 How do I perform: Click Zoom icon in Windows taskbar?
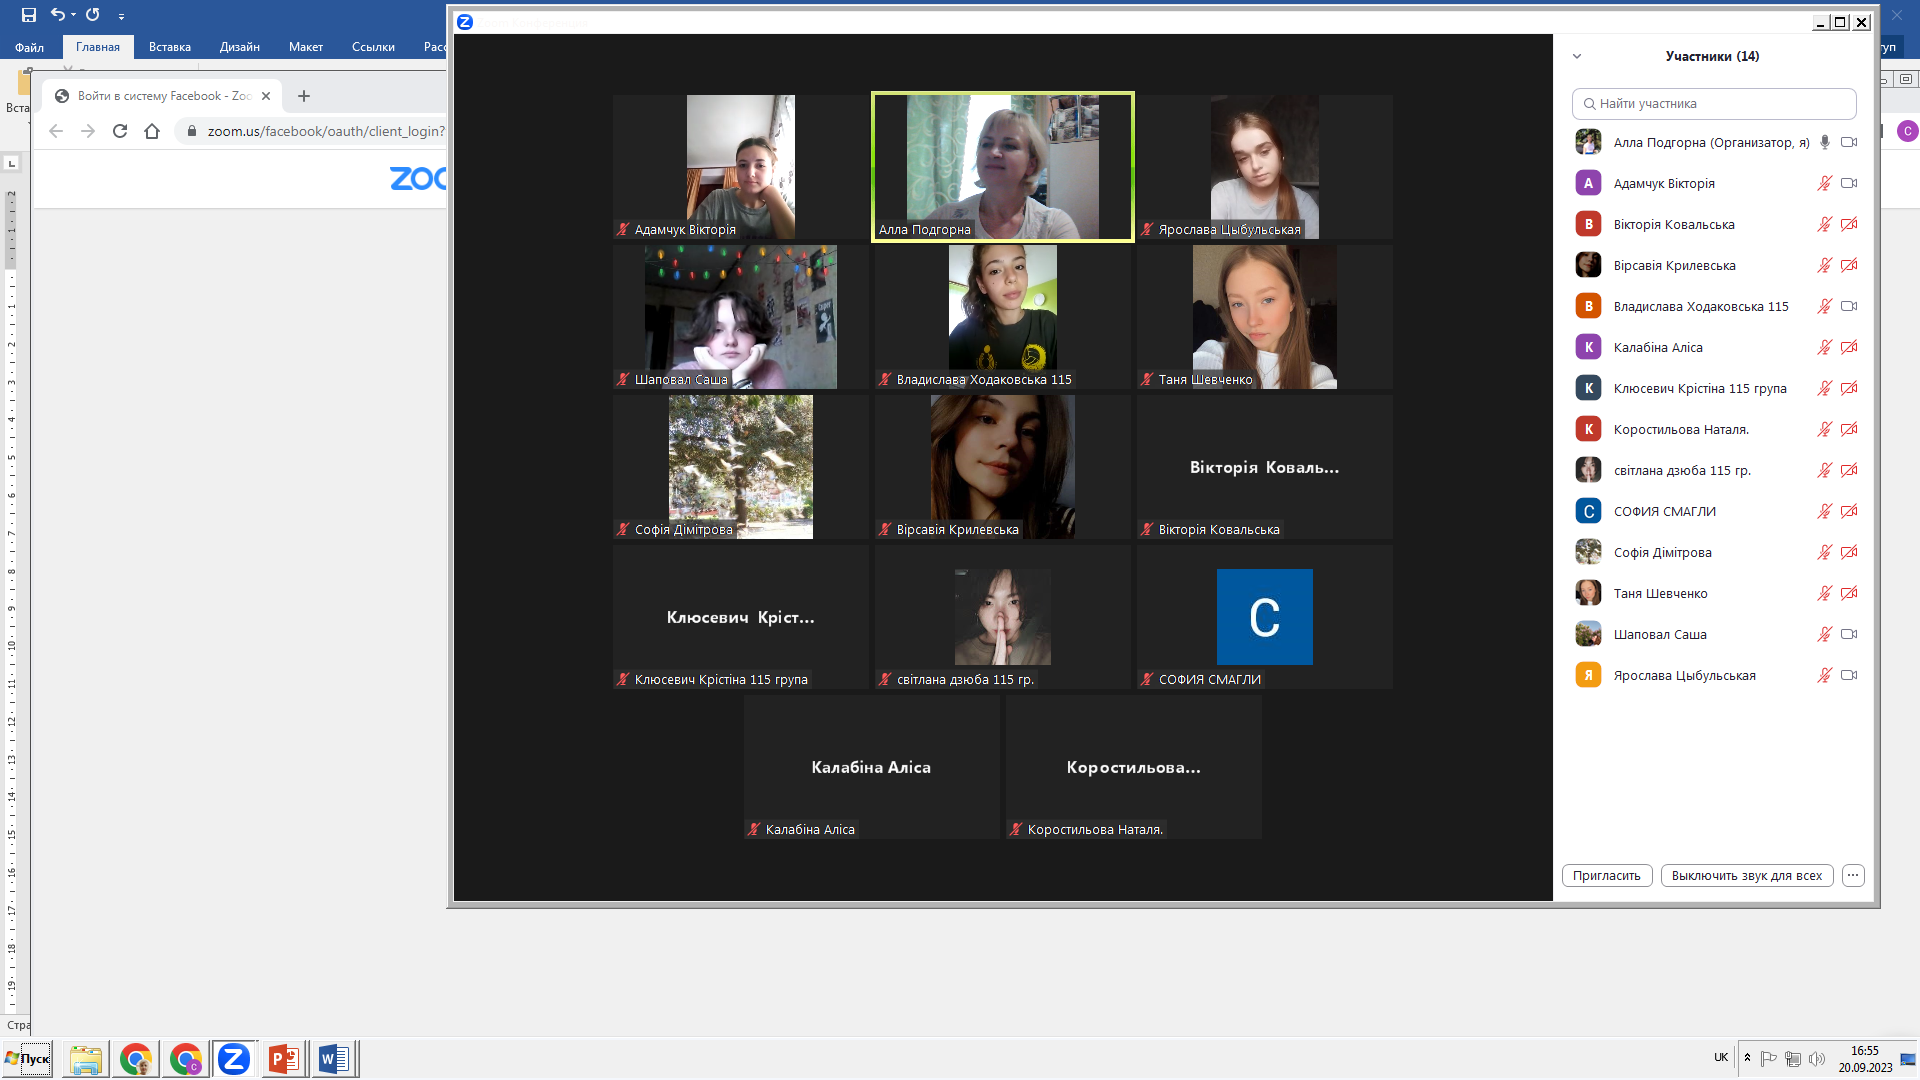coord(234,1059)
